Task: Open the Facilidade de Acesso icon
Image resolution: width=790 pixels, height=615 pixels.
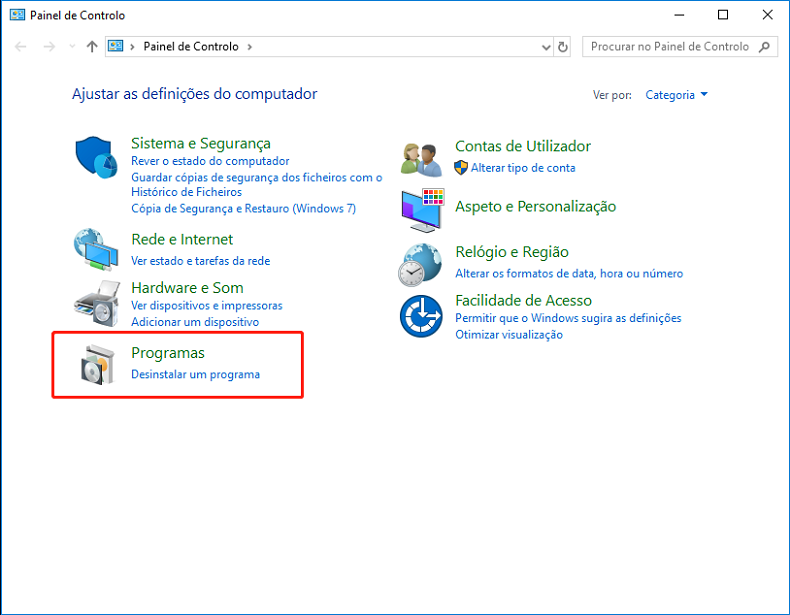Action: point(421,316)
